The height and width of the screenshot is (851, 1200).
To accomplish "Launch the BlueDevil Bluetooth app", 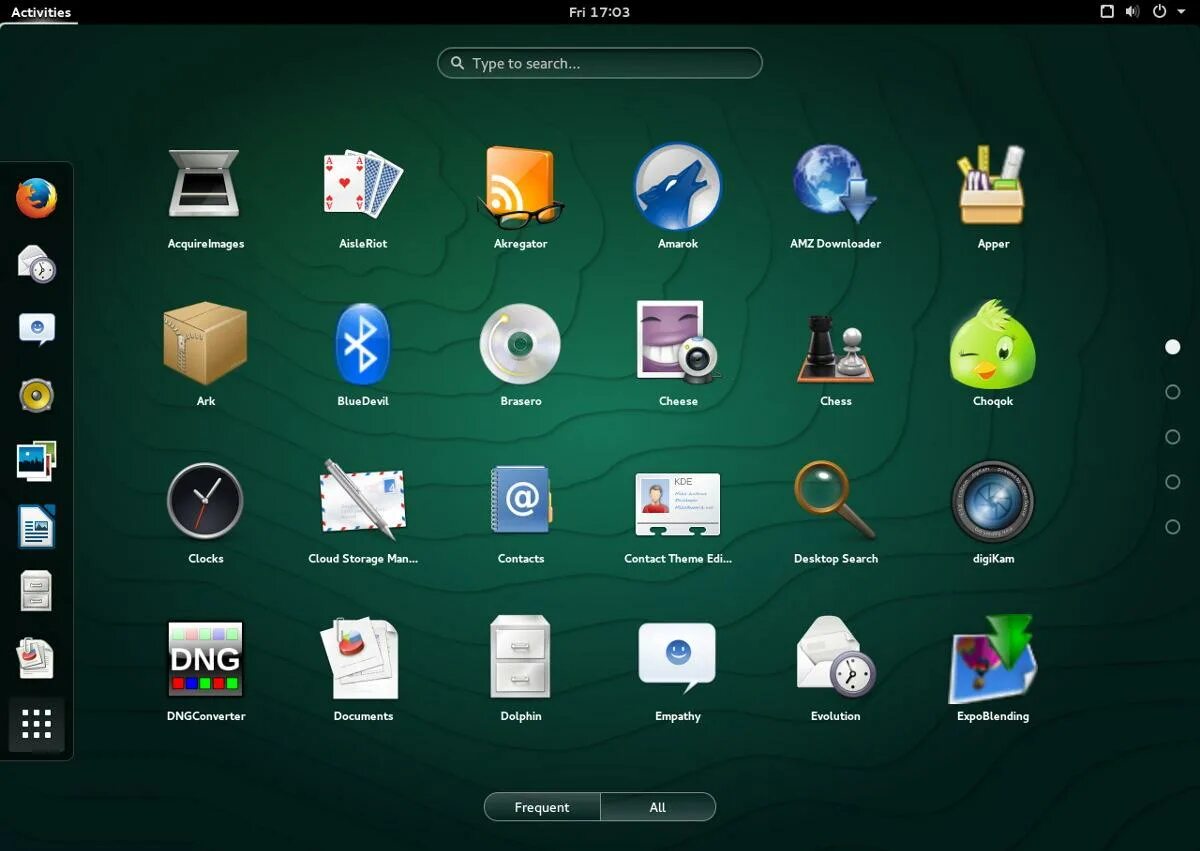I will [x=363, y=343].
